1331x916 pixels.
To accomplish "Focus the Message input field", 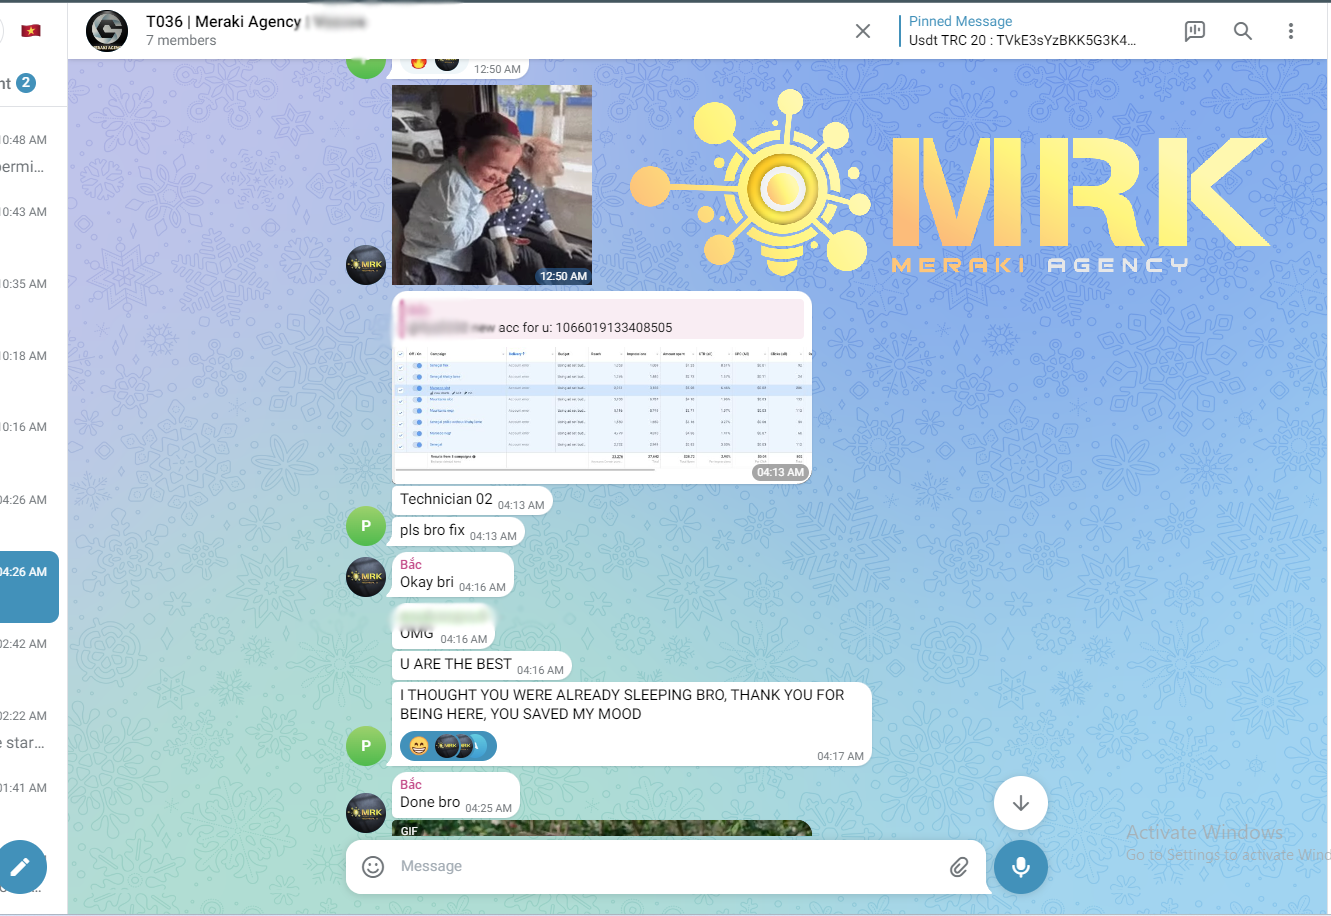I will click(x=665, y=867).
